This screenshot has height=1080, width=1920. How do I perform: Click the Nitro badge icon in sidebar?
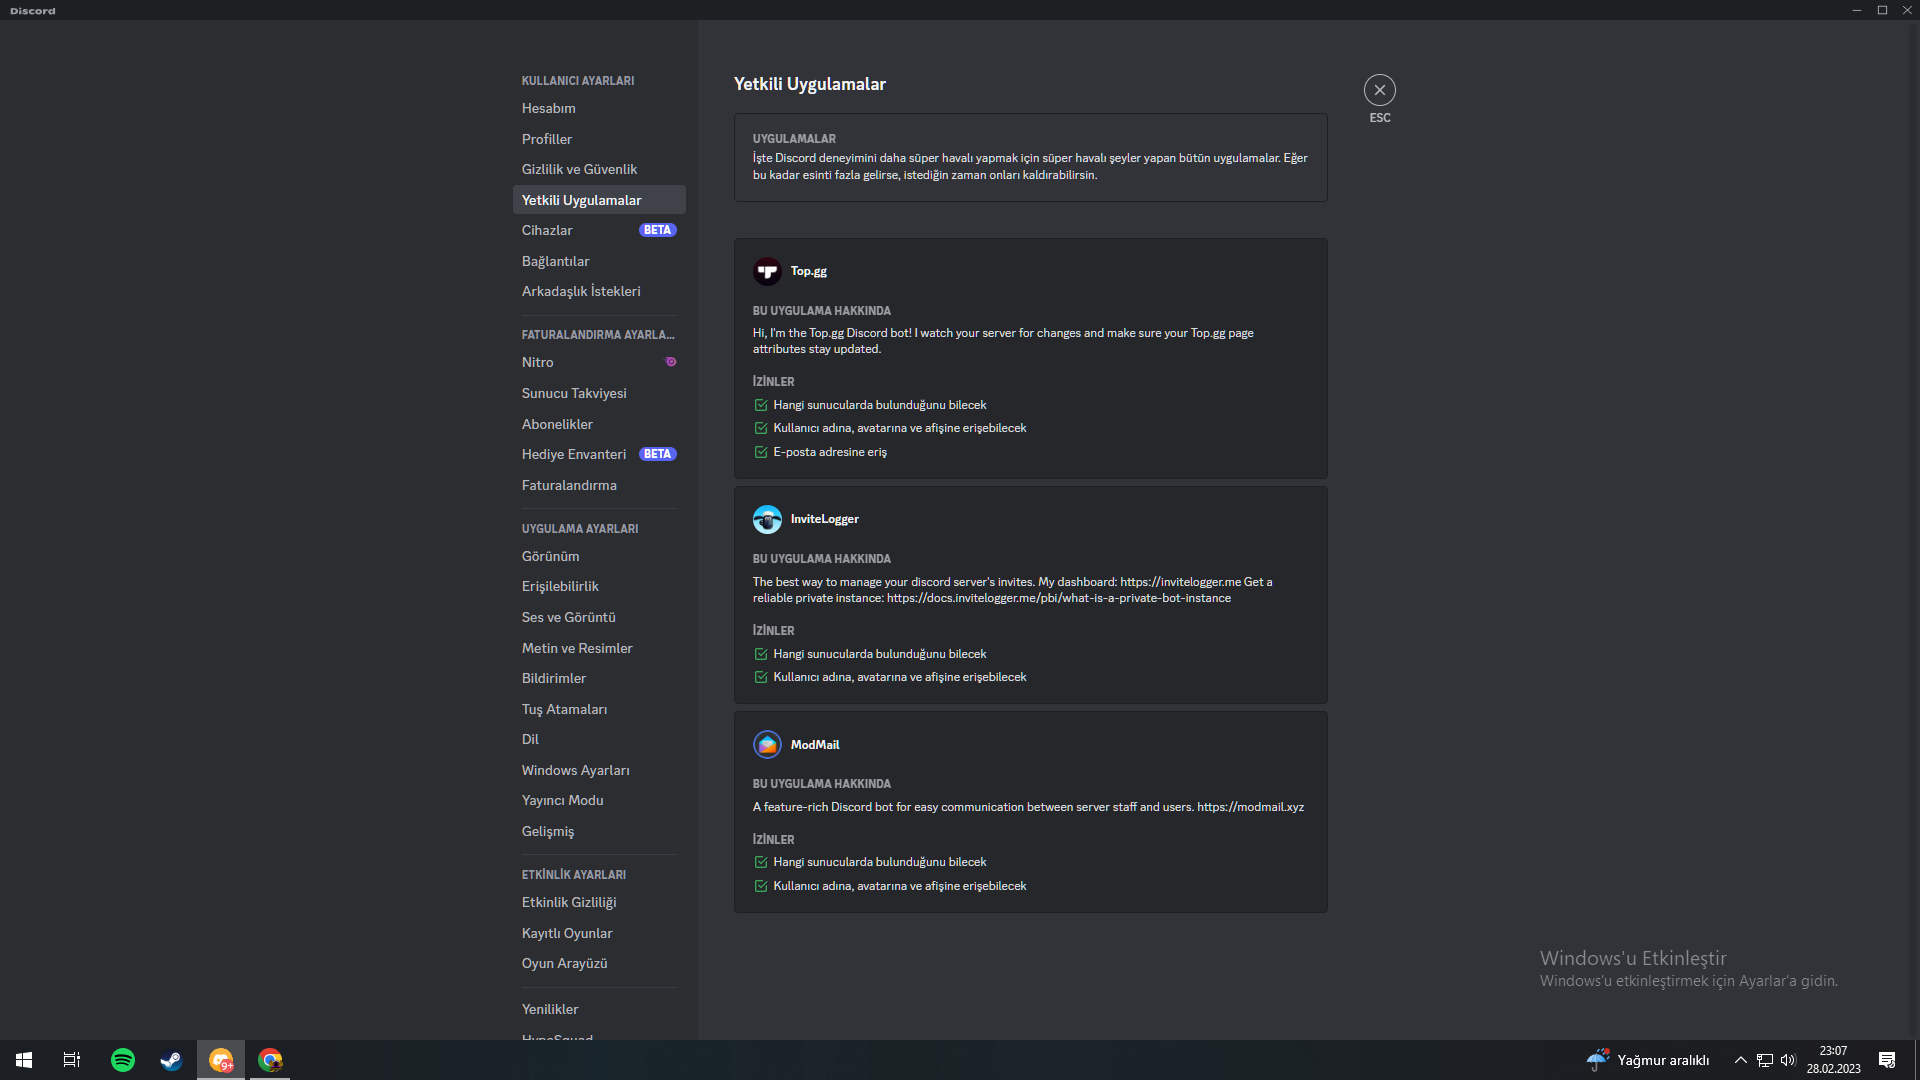(x=671, y=362)
